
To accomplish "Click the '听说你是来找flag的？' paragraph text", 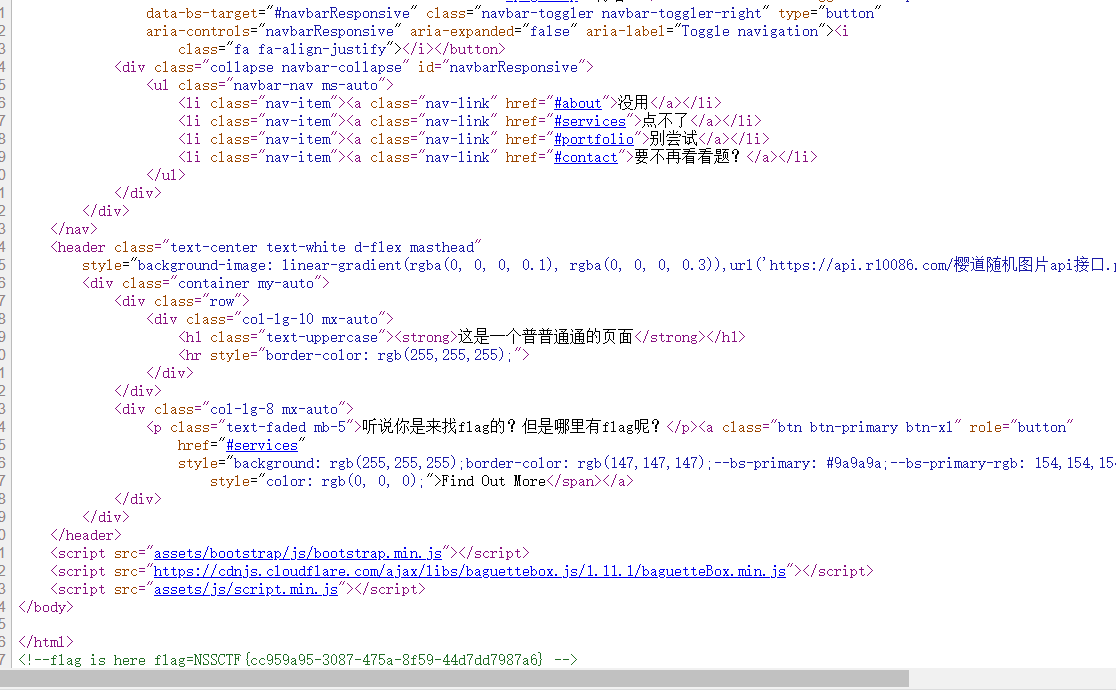I will tap(441, 427).
